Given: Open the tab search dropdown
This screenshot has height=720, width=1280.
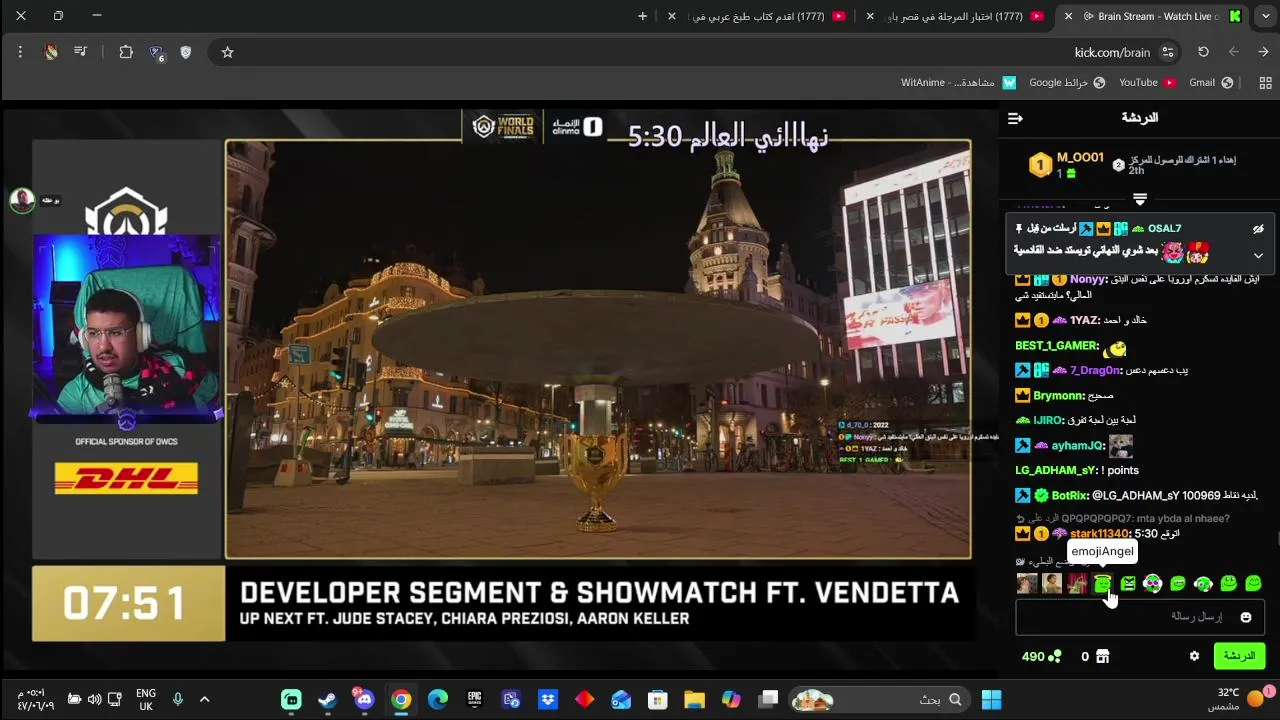Looking at the screenshot, I should 1264,16.
